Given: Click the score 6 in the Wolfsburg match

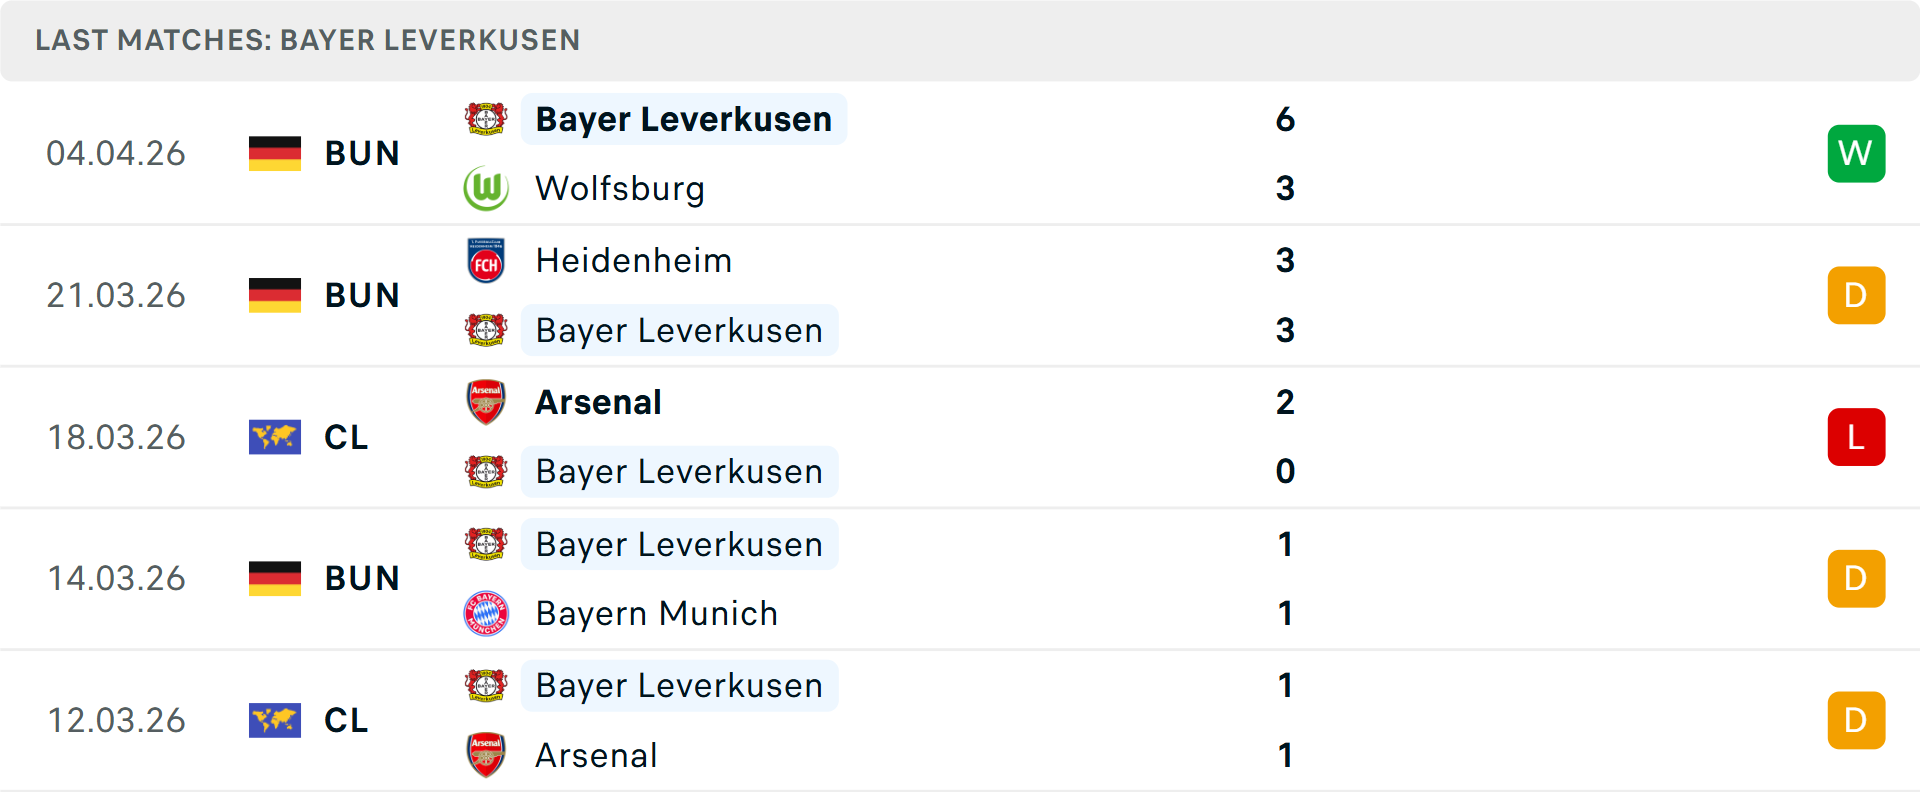Looking at the screenshot, I should tap(1288, 118).
